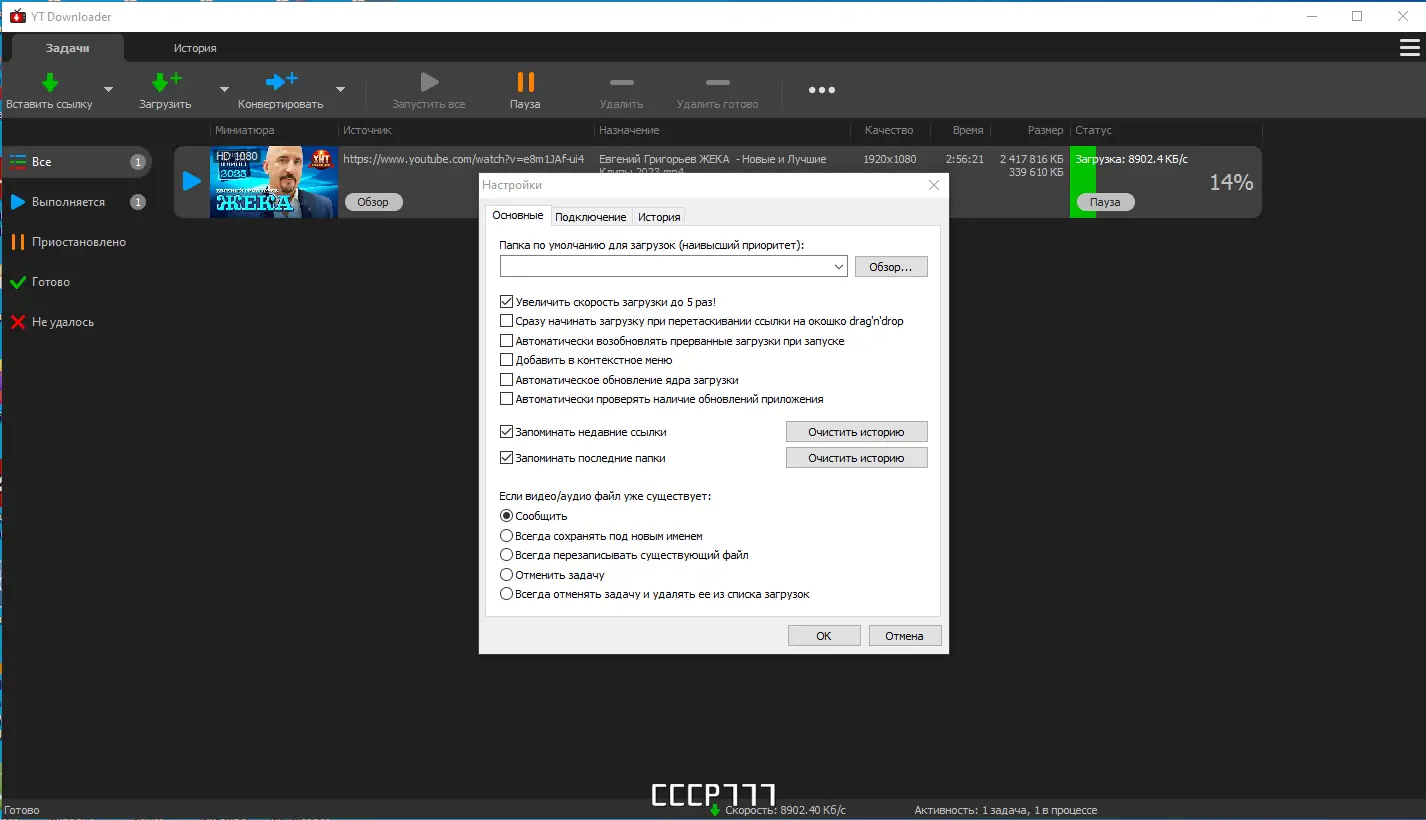Toggle Увеличить скорость загрузки до 5 раз checkbox
This screenshot has height=820, width=1426.
[506, 301]
